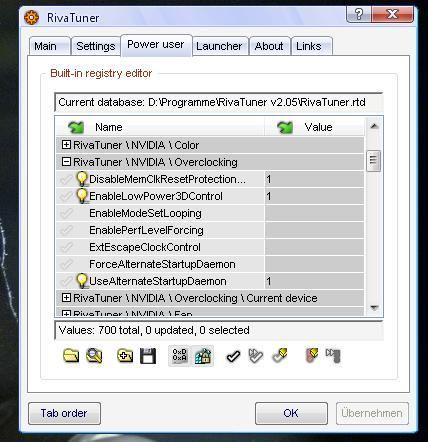Toggle checkmark for ForceAlternateStartupDaemon row

(x=66, y=264)
